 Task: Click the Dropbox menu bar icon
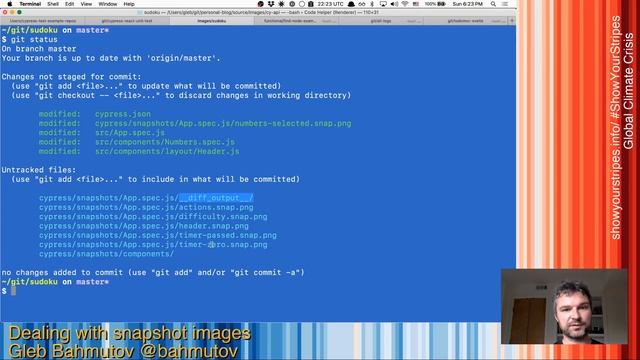pyautogui.click(x=271, y=4)
